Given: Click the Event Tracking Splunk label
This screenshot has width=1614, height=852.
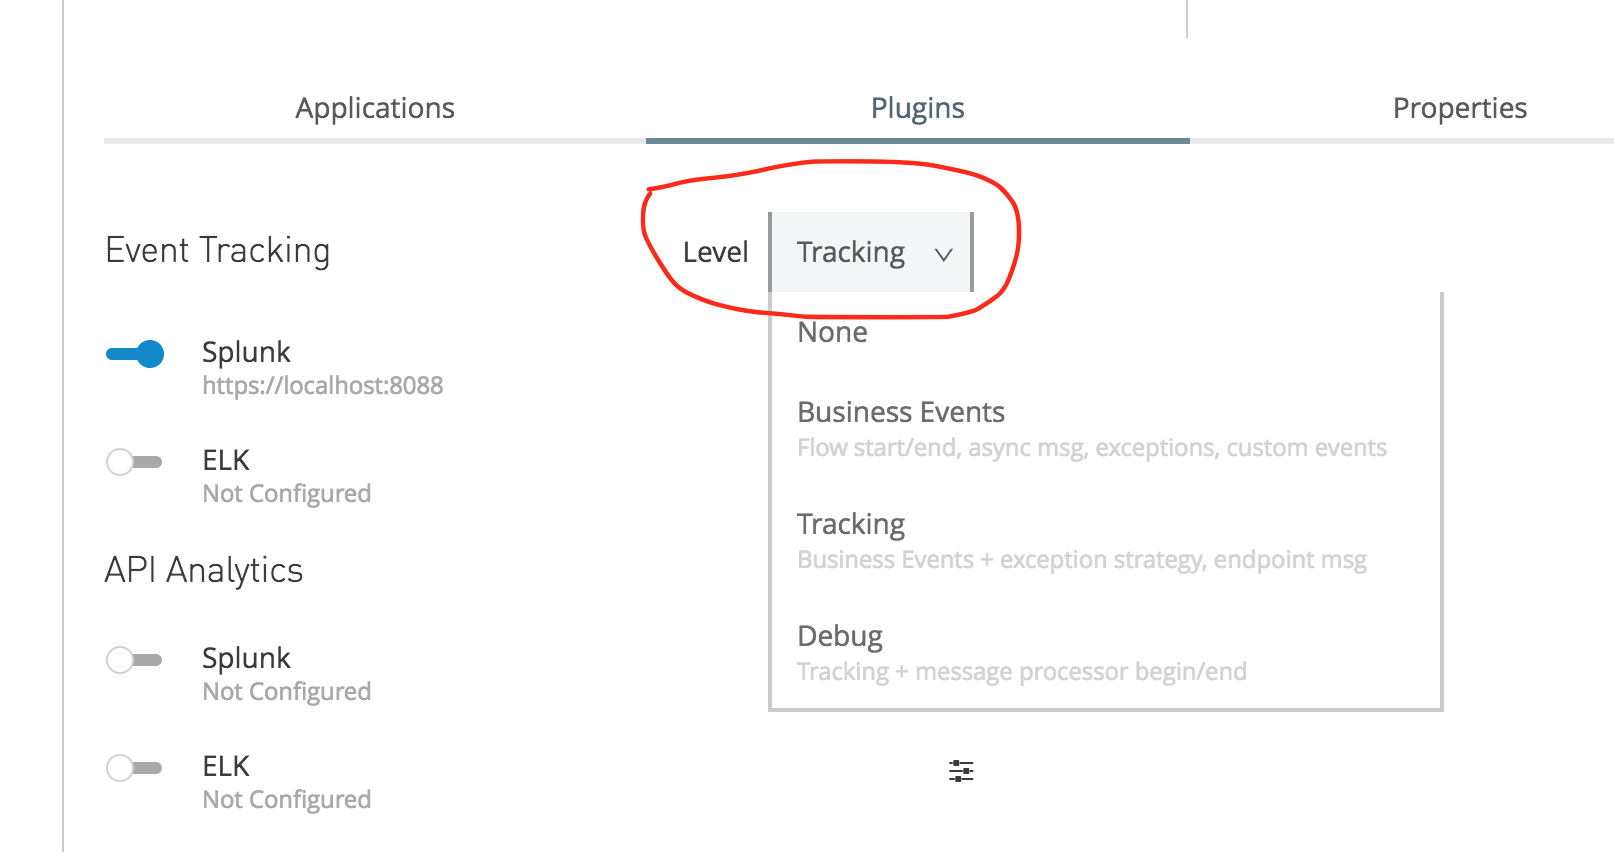Looking at the screenshot, I should tap(246, 352).
